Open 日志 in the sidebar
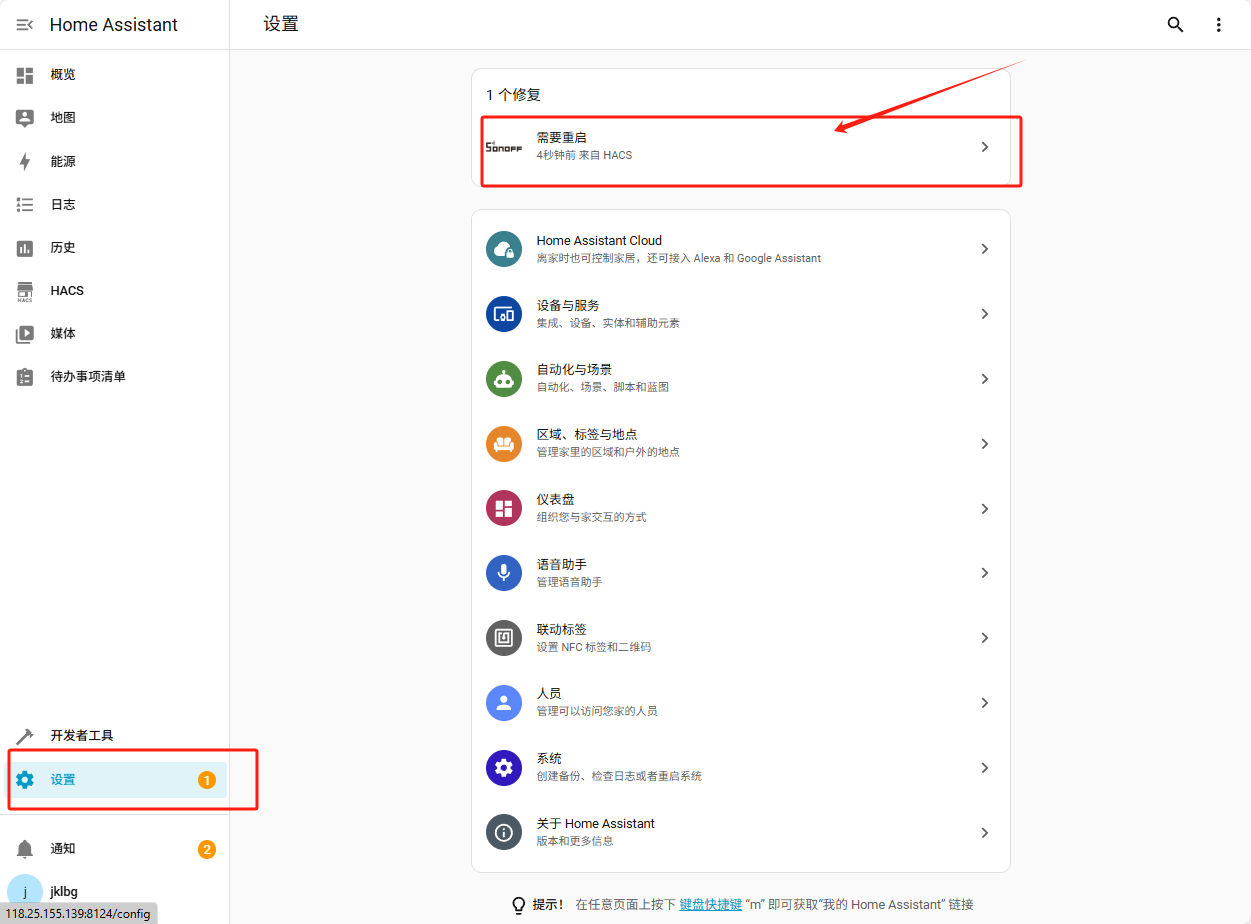Viewport: 1251px width, 924px height. point(63,204)
